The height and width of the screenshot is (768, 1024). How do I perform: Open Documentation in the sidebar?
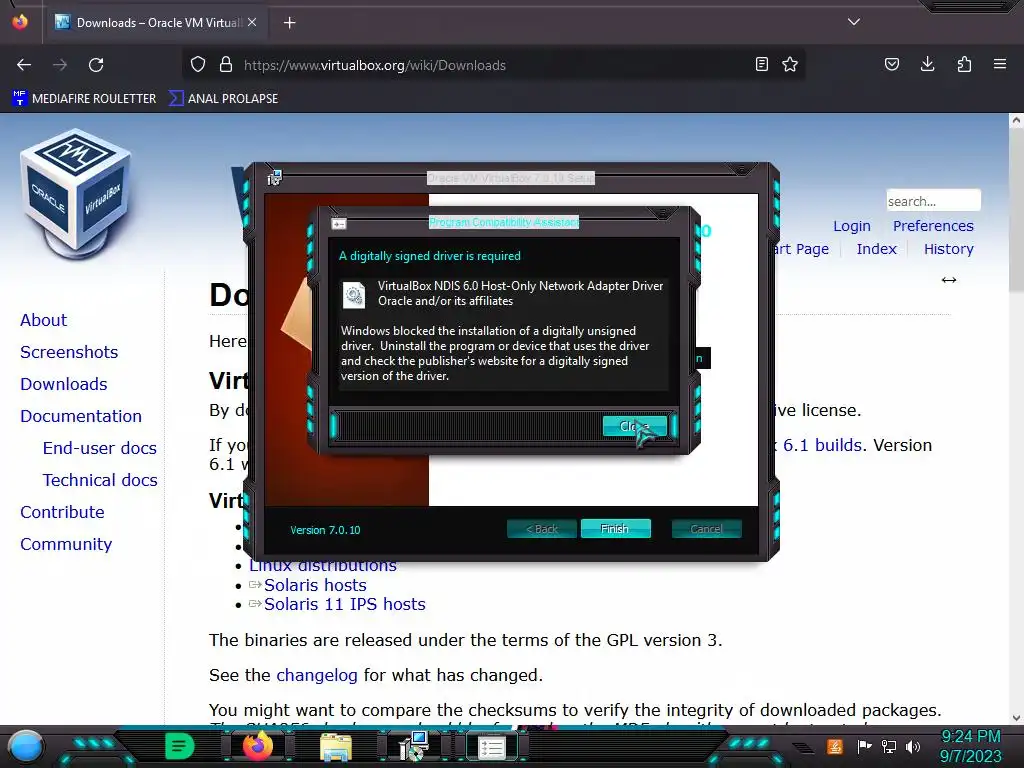point(81,416)
